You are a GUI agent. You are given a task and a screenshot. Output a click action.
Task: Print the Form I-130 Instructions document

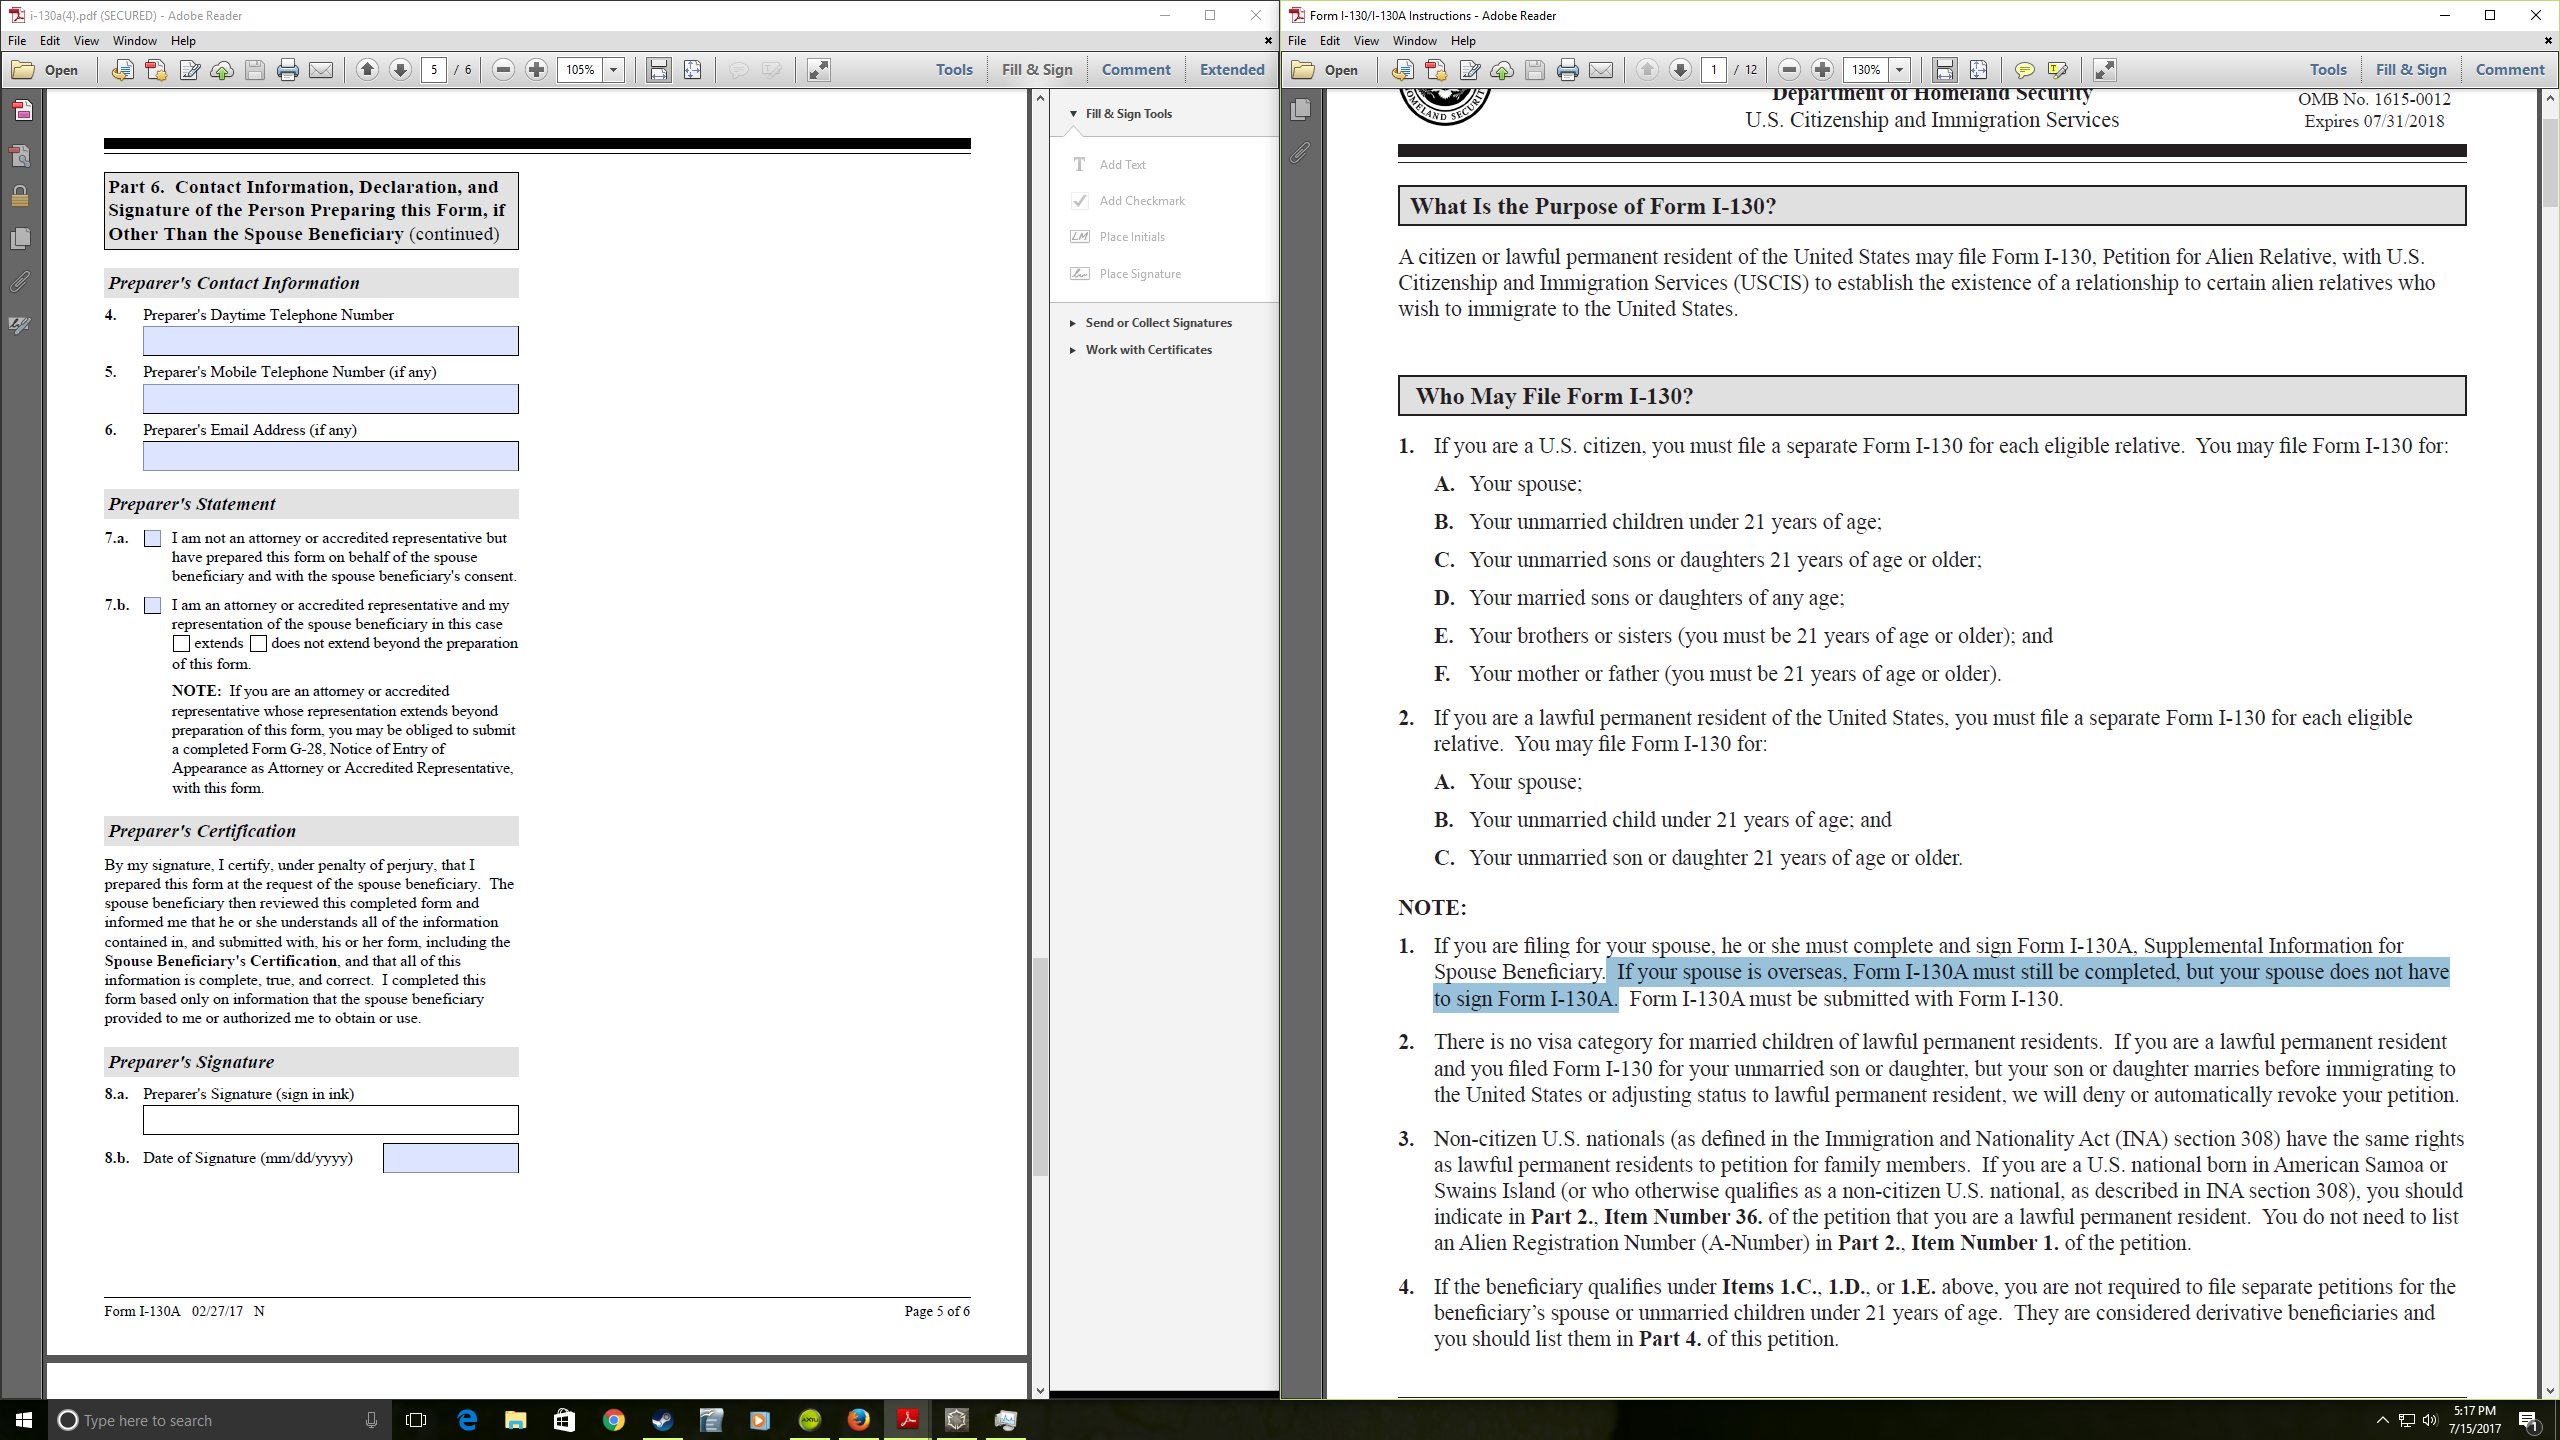[x=1568, y=70]
